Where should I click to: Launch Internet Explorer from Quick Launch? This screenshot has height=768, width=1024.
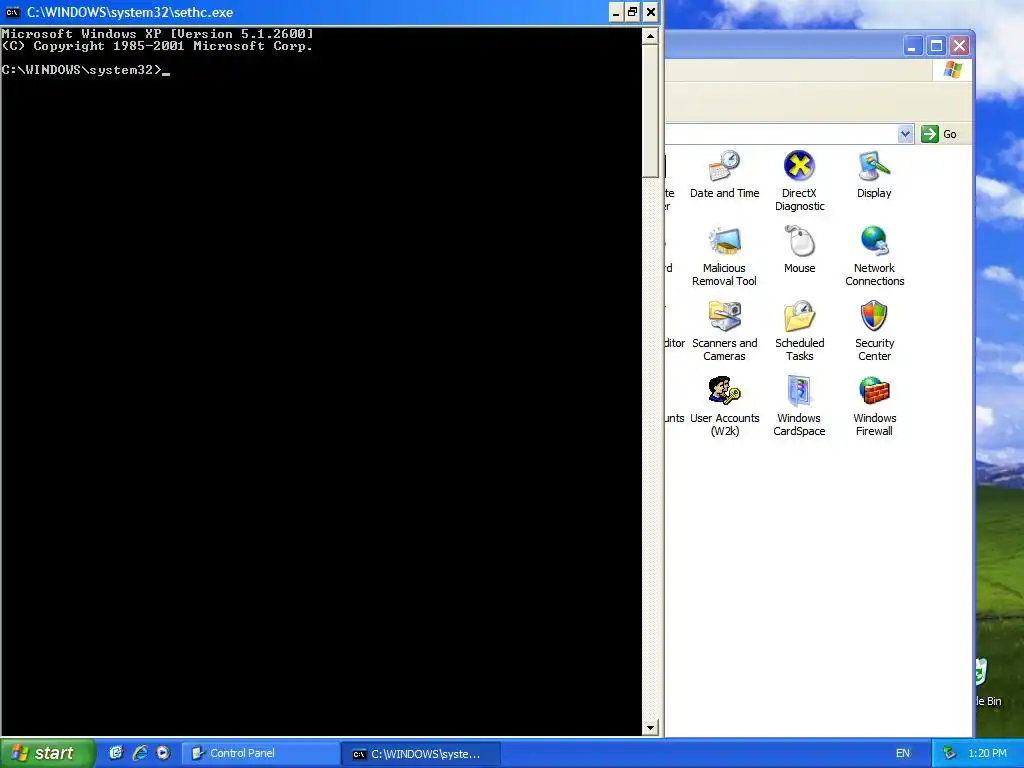[x=139, y=753]
